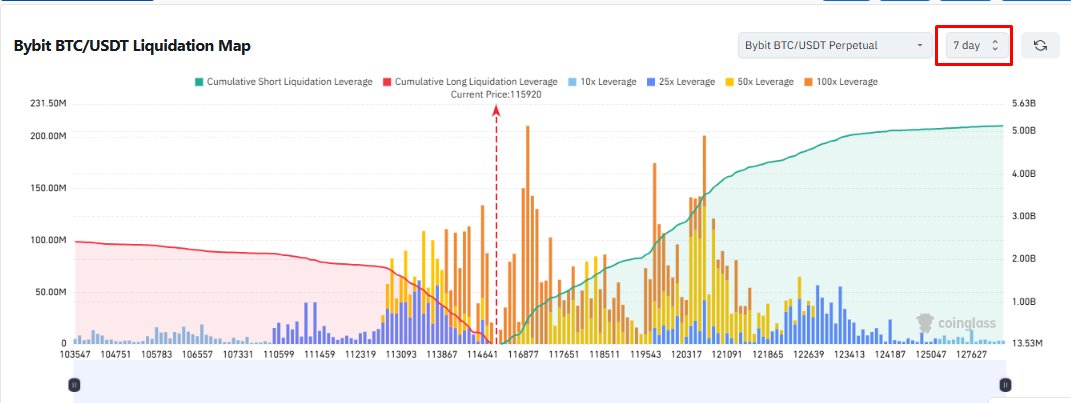The width and height of the screenshot is (1071, 403).
Task: Click the 13.53M right axis value
Action: click(1026, 344)
